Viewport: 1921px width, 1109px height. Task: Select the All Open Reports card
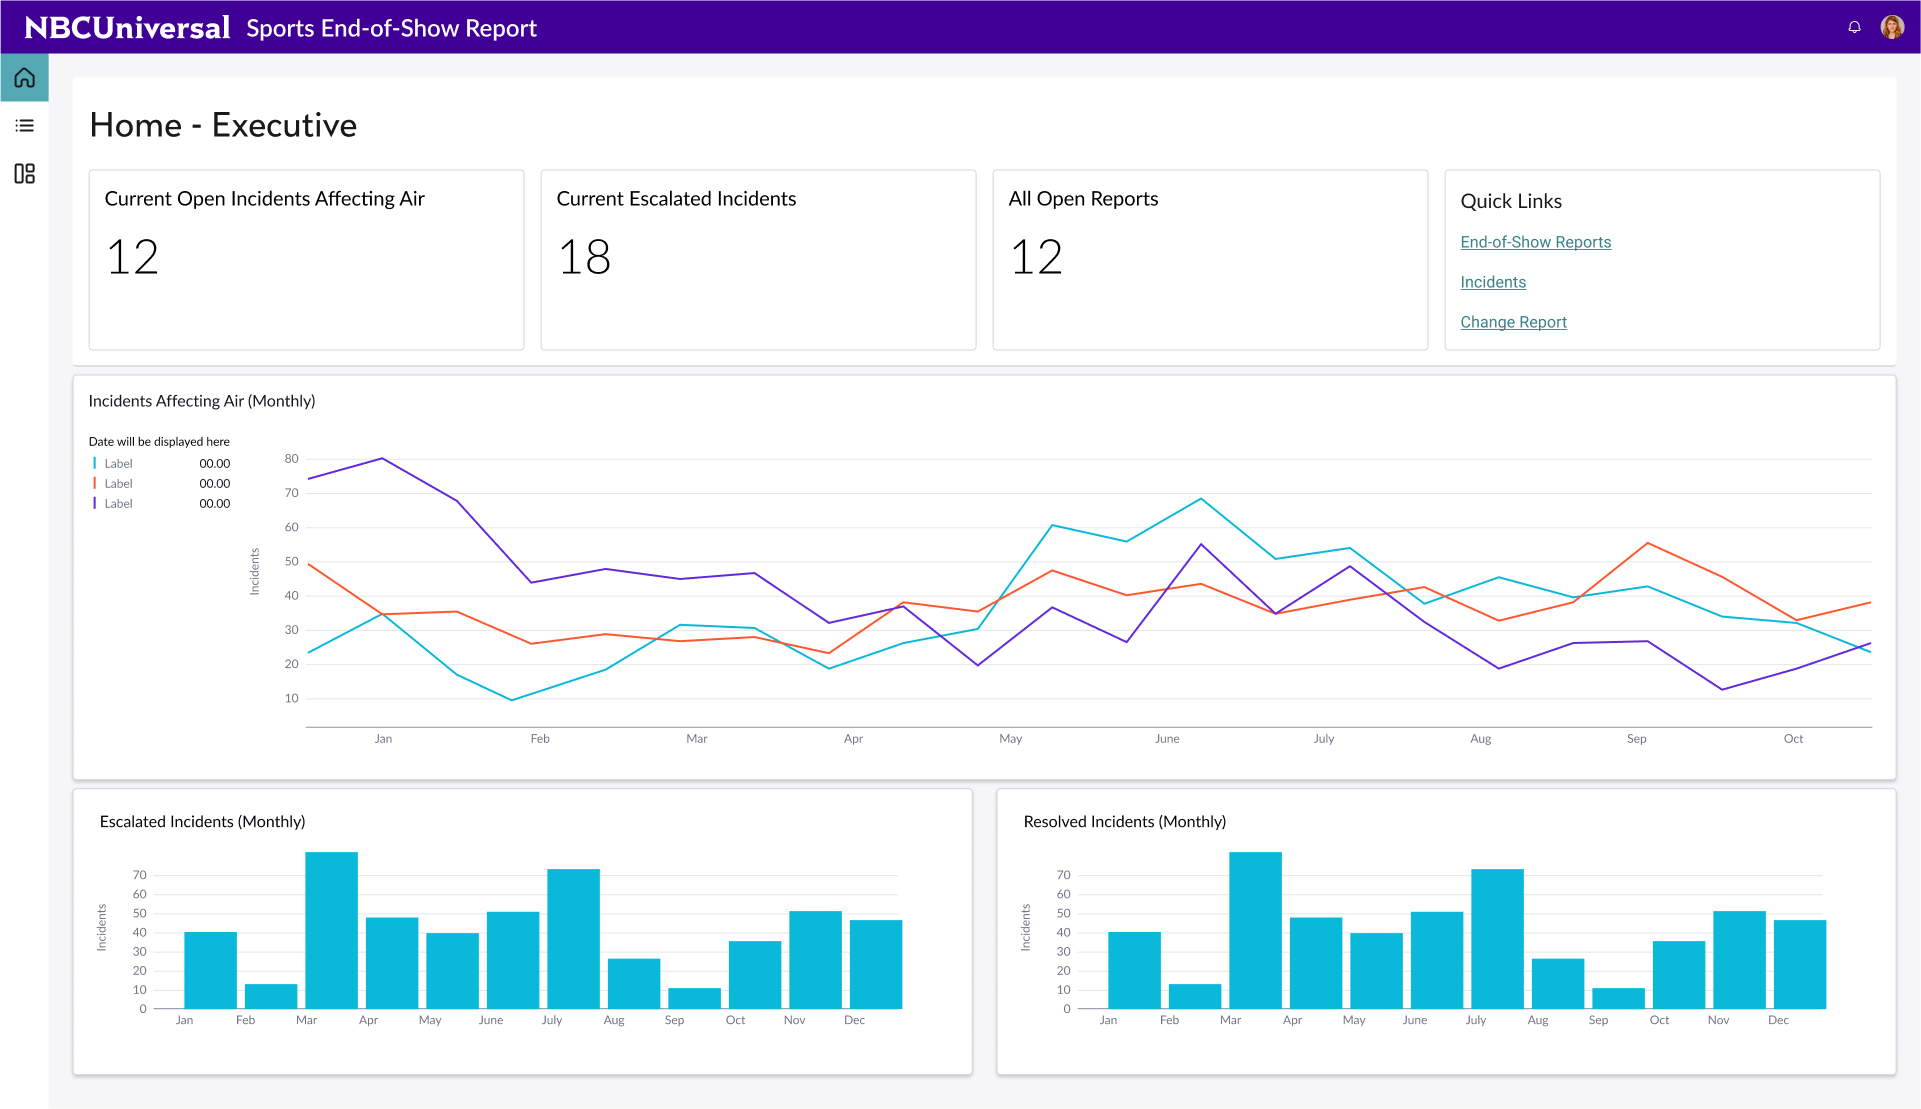tap(1210, 260)
